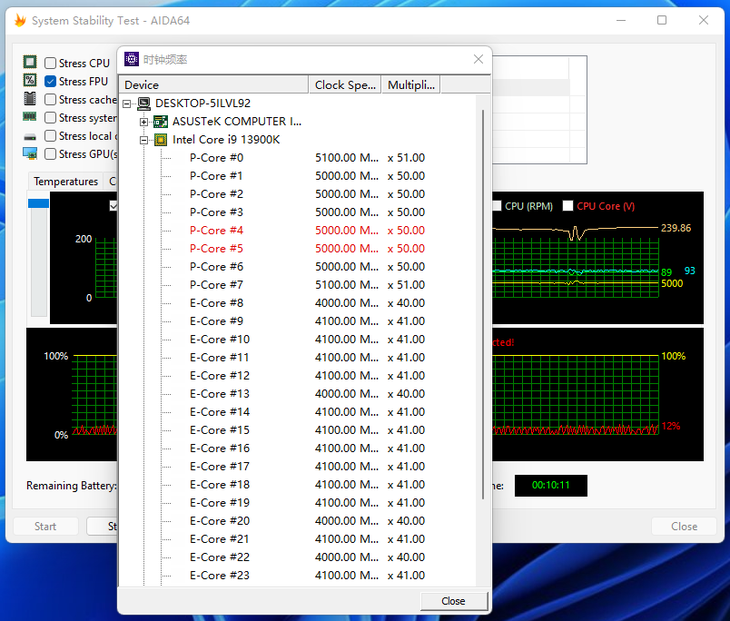Image resolution: width=730 pixels, height=621 pixels.
Task: Click the clock frequency dialog title icon
Action: [131, 59]
